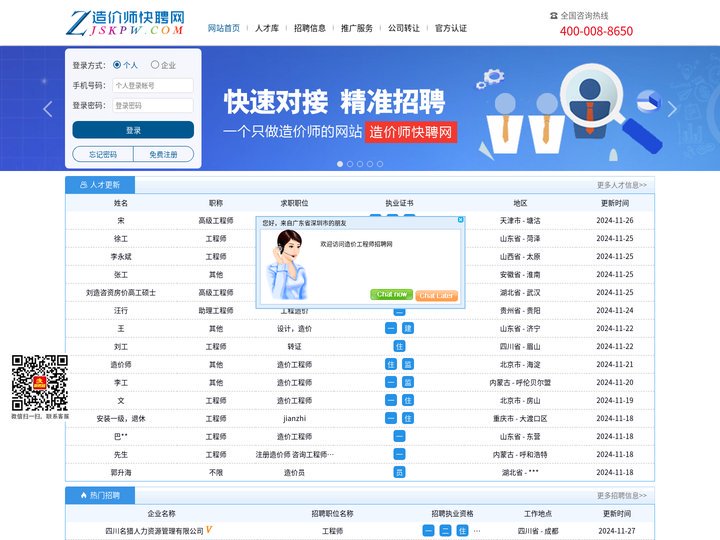Click the 一 badge in 先生 row

pos(399,454)
